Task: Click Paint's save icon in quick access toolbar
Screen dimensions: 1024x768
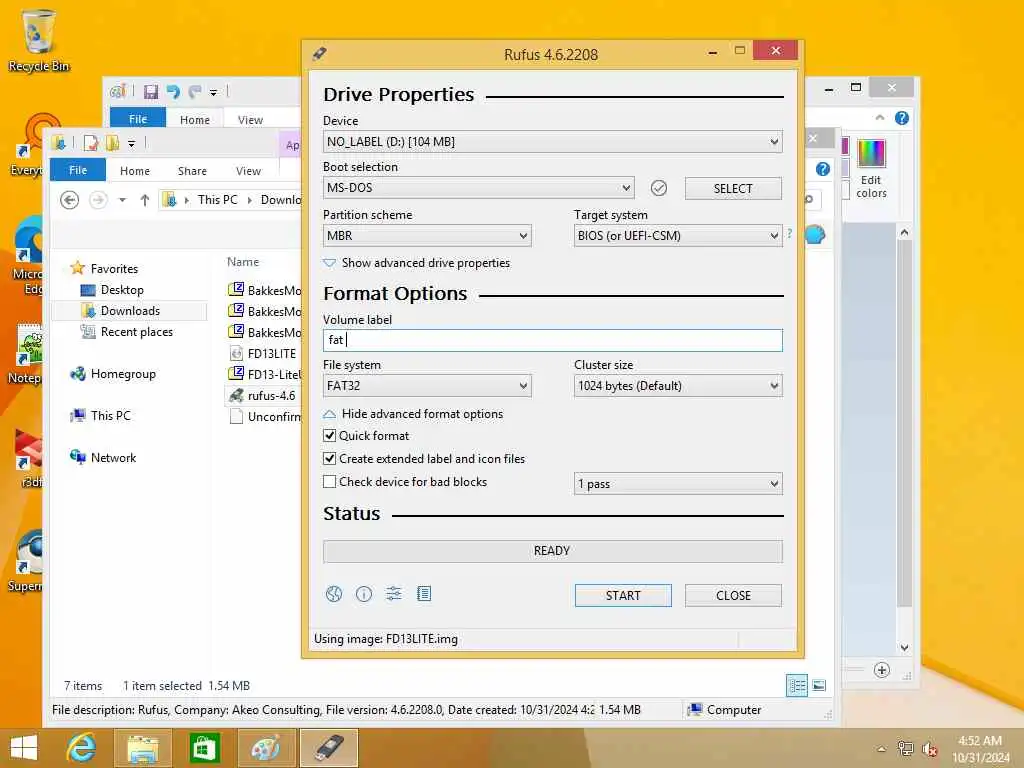Action: (151, 92)
